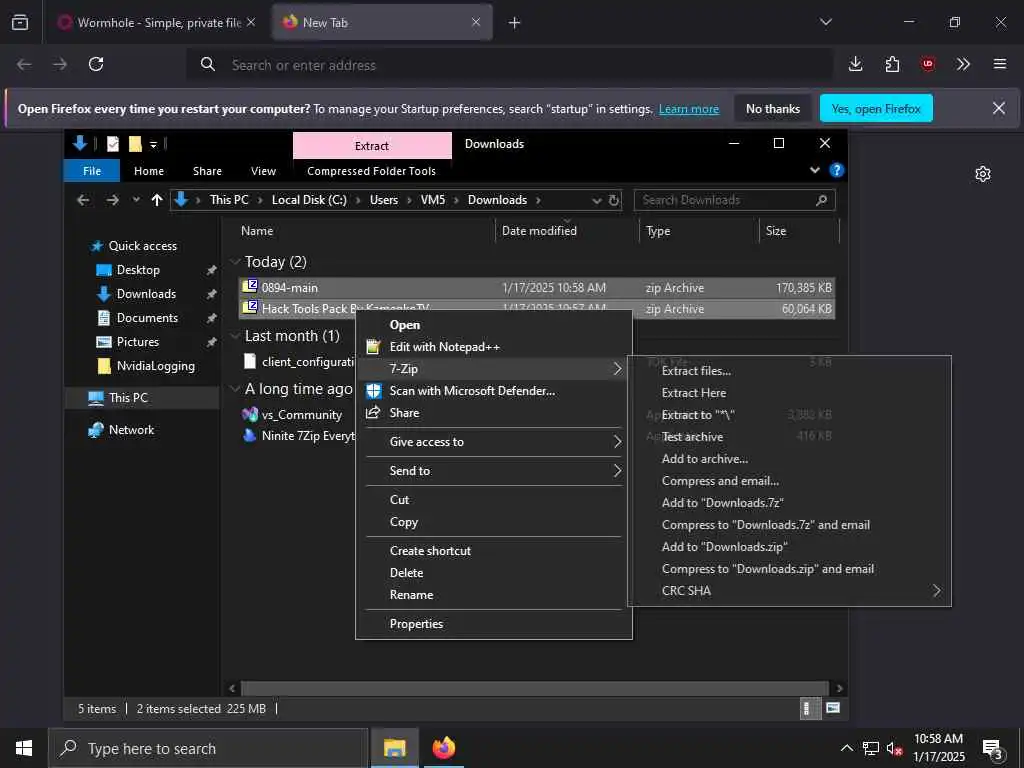Collapse the Last month group
This screenshot has height=768, width=1024.
point(235,336)
